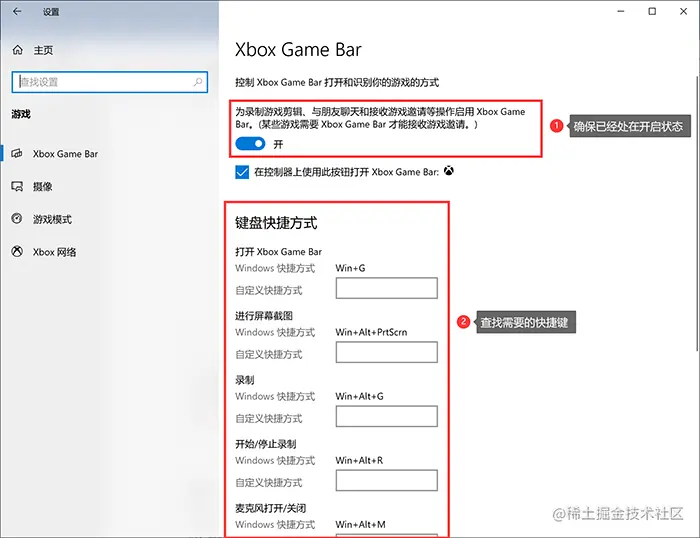Image resolution: width=700 pixels, height=538 pixels.
Task: Click the Xbox logo beside controller option
Action: 449,171
